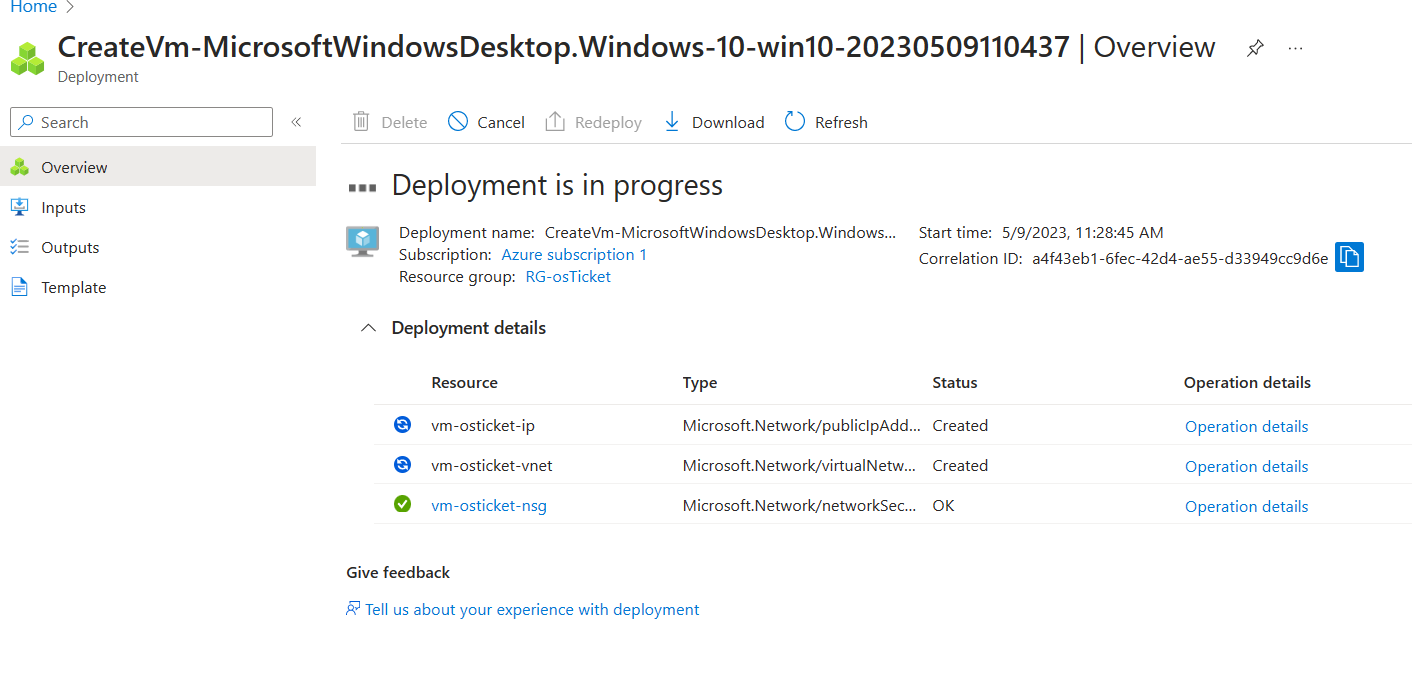Click the Refresh toolbar icon

coord(795,122)
